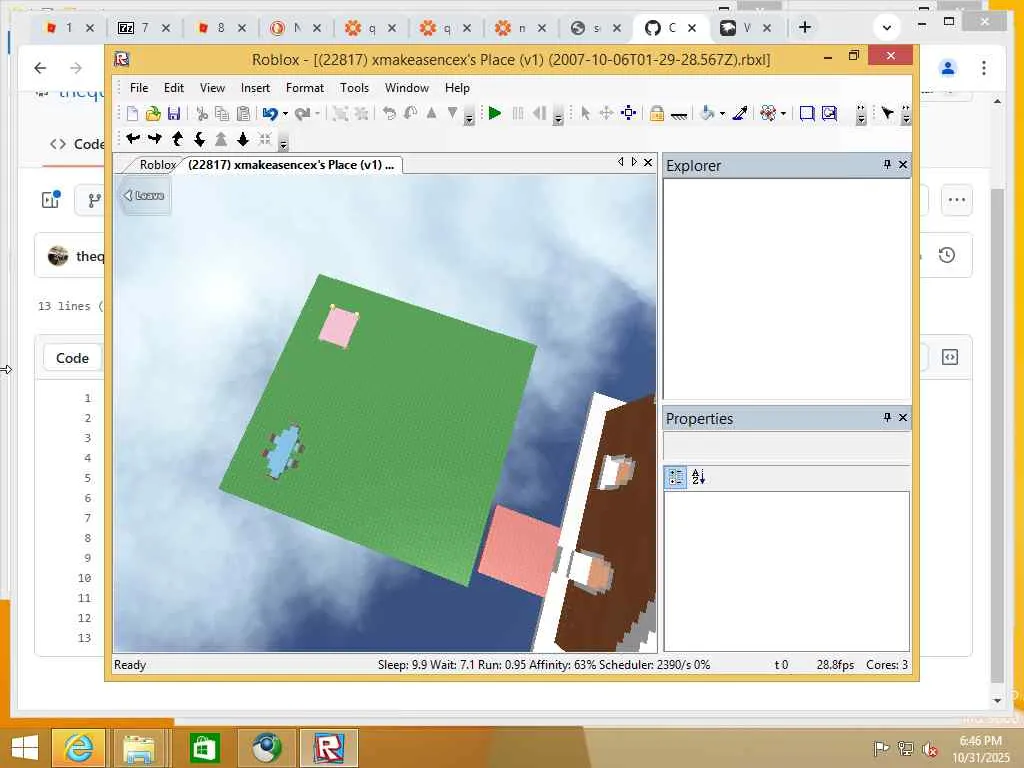Open the Format menu
The height and width of the screenshot is (768, 1024).
tap(305, 88)
